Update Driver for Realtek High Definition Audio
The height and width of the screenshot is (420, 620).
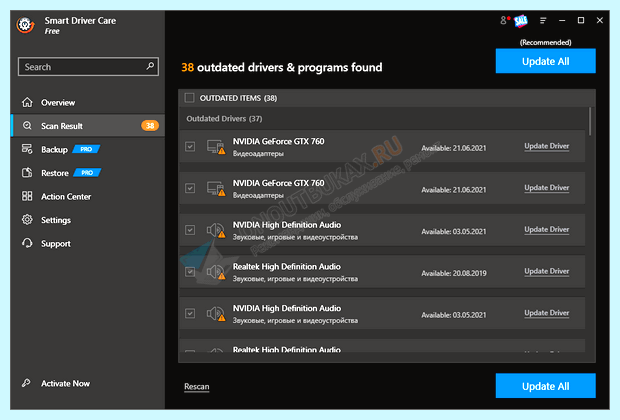coord(546,271)
